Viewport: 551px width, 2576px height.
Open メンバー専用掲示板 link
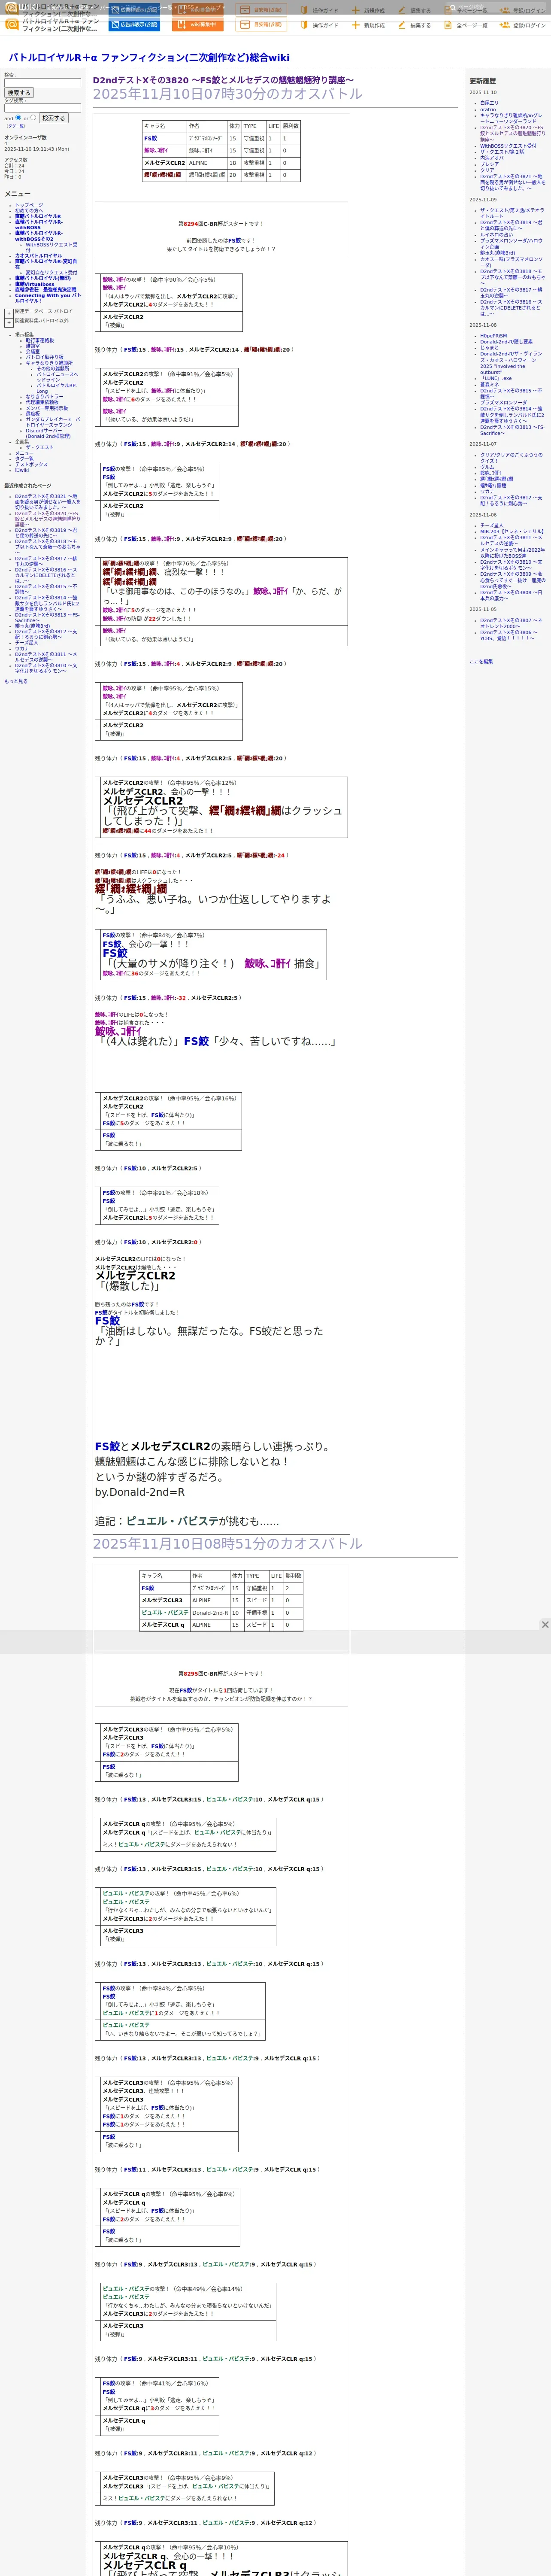tap(47, 408)
